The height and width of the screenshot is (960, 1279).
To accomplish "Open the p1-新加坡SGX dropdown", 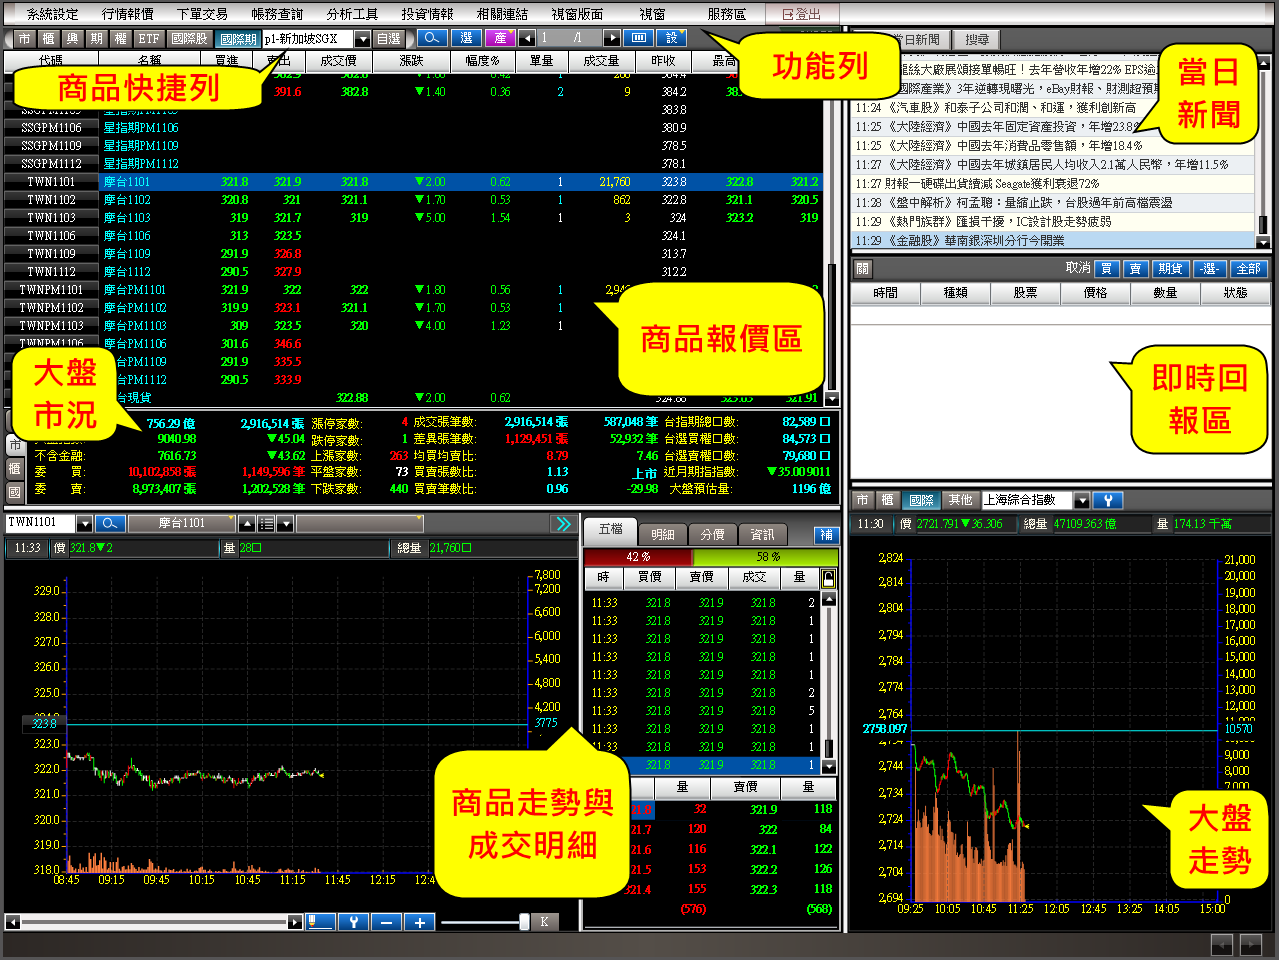I will (362, 39).
